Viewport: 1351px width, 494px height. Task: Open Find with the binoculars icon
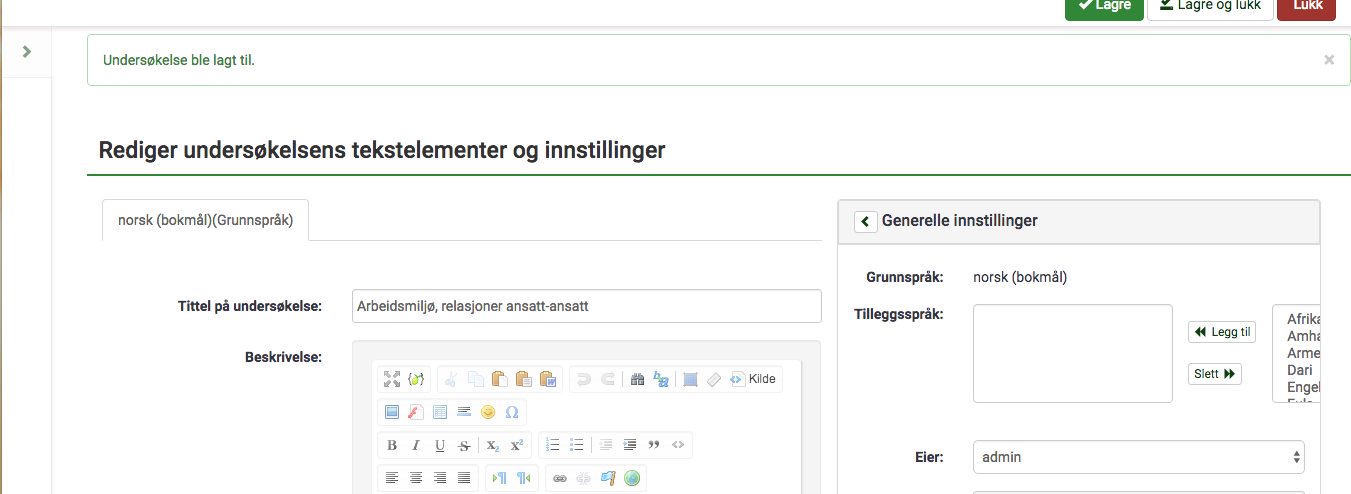point(637,379)
